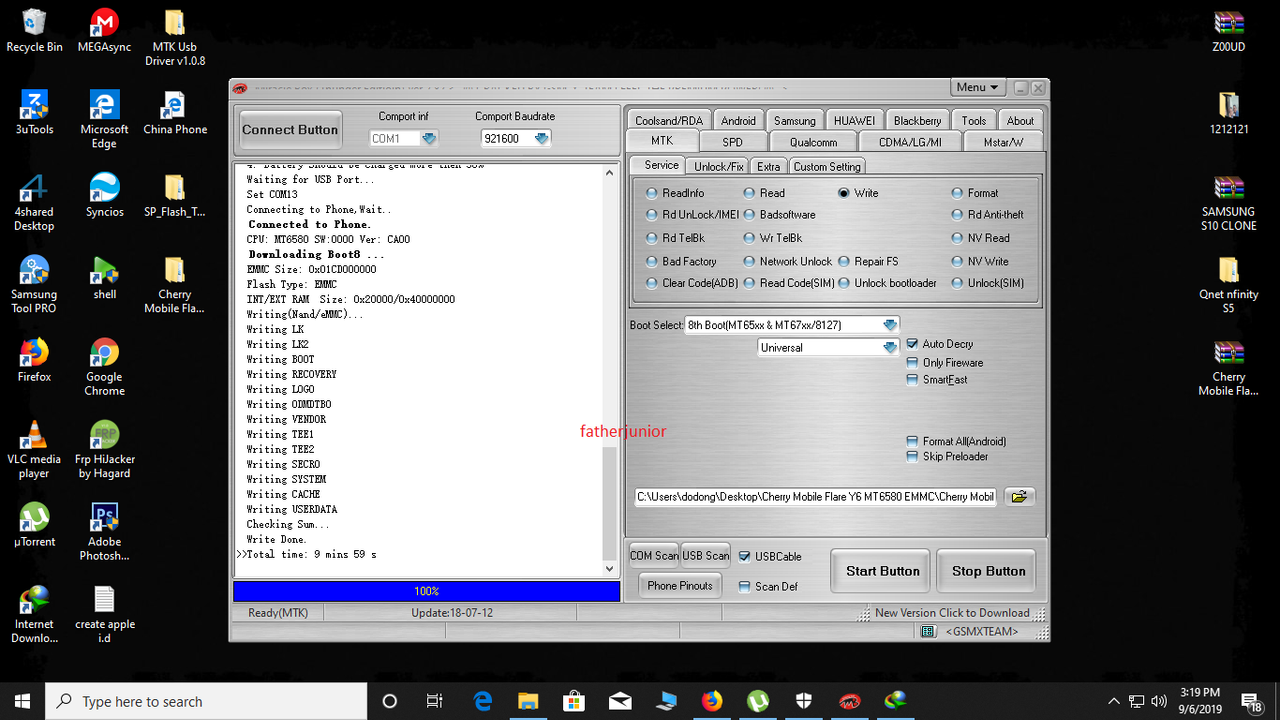Enable Format All(Android) checkbox
The height and width of the screenshot is (720, 1280).
pyautogui.click(x=956, y=441)
